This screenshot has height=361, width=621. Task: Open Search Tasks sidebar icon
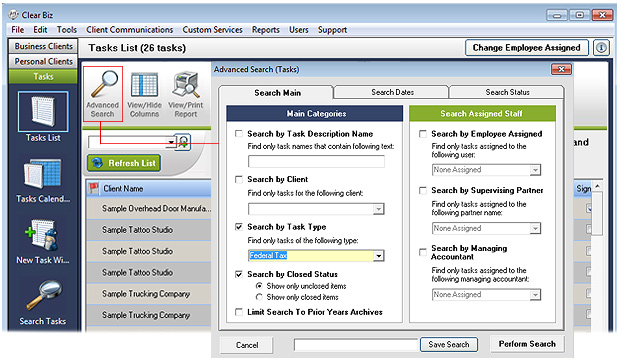coord(43,303)
